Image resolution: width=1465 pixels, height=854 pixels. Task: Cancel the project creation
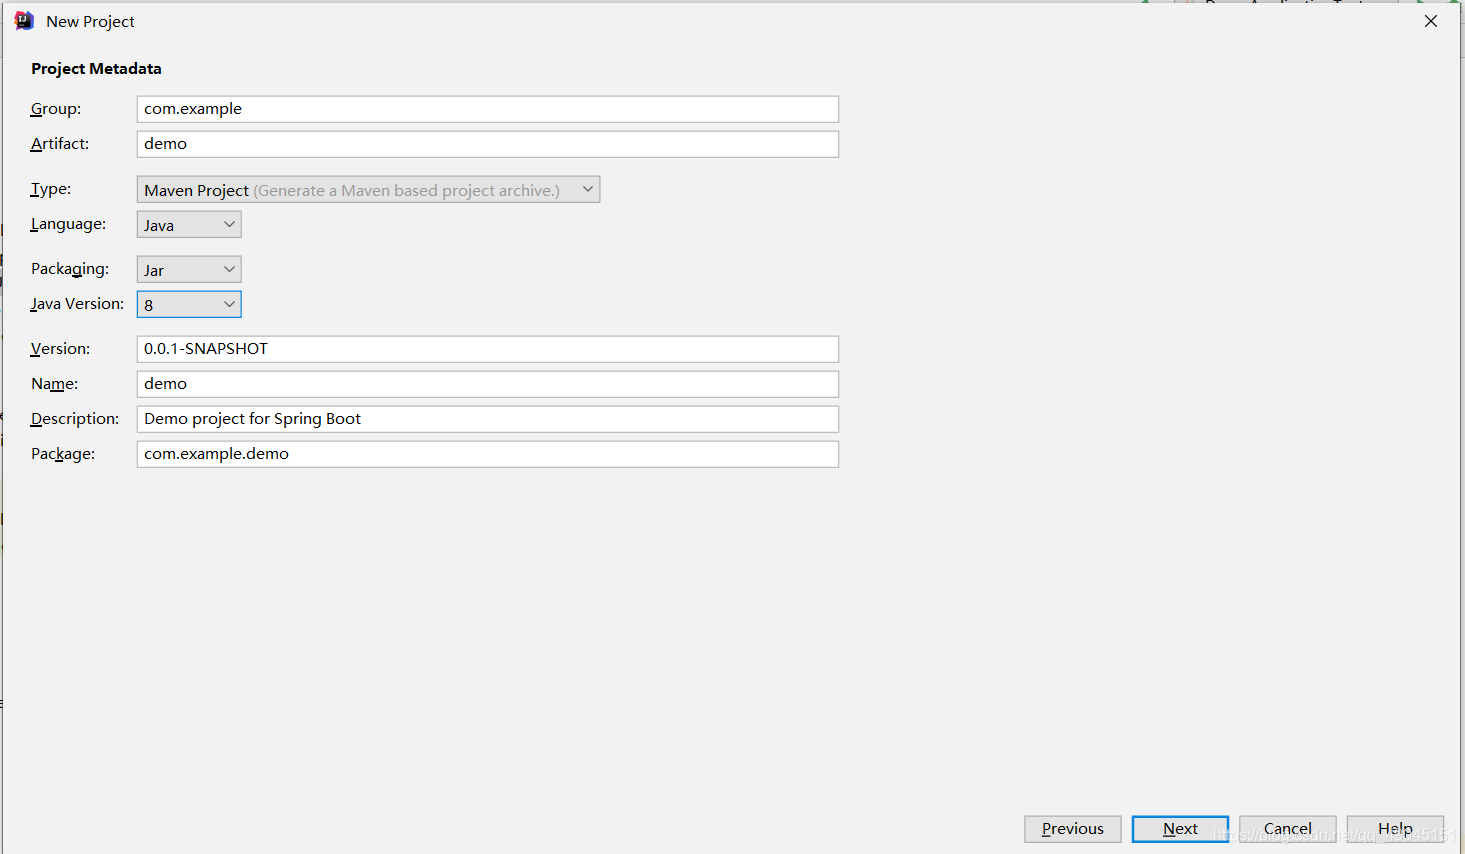(1287, 829)
